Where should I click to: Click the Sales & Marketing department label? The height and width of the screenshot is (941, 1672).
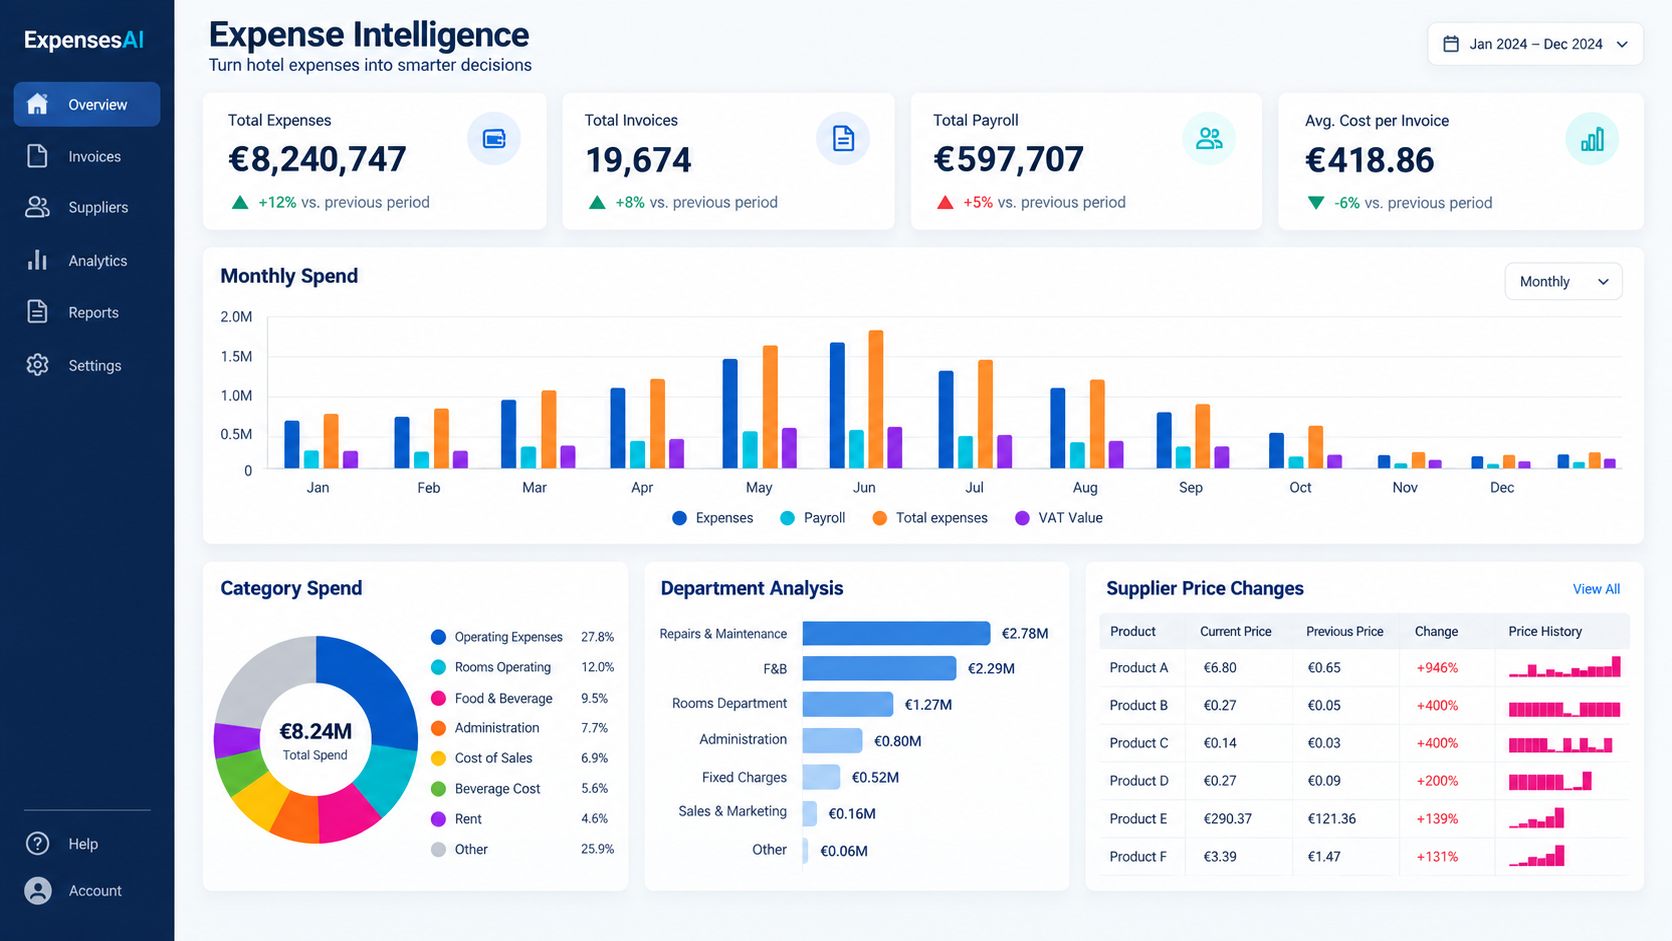tap(732, 812)
